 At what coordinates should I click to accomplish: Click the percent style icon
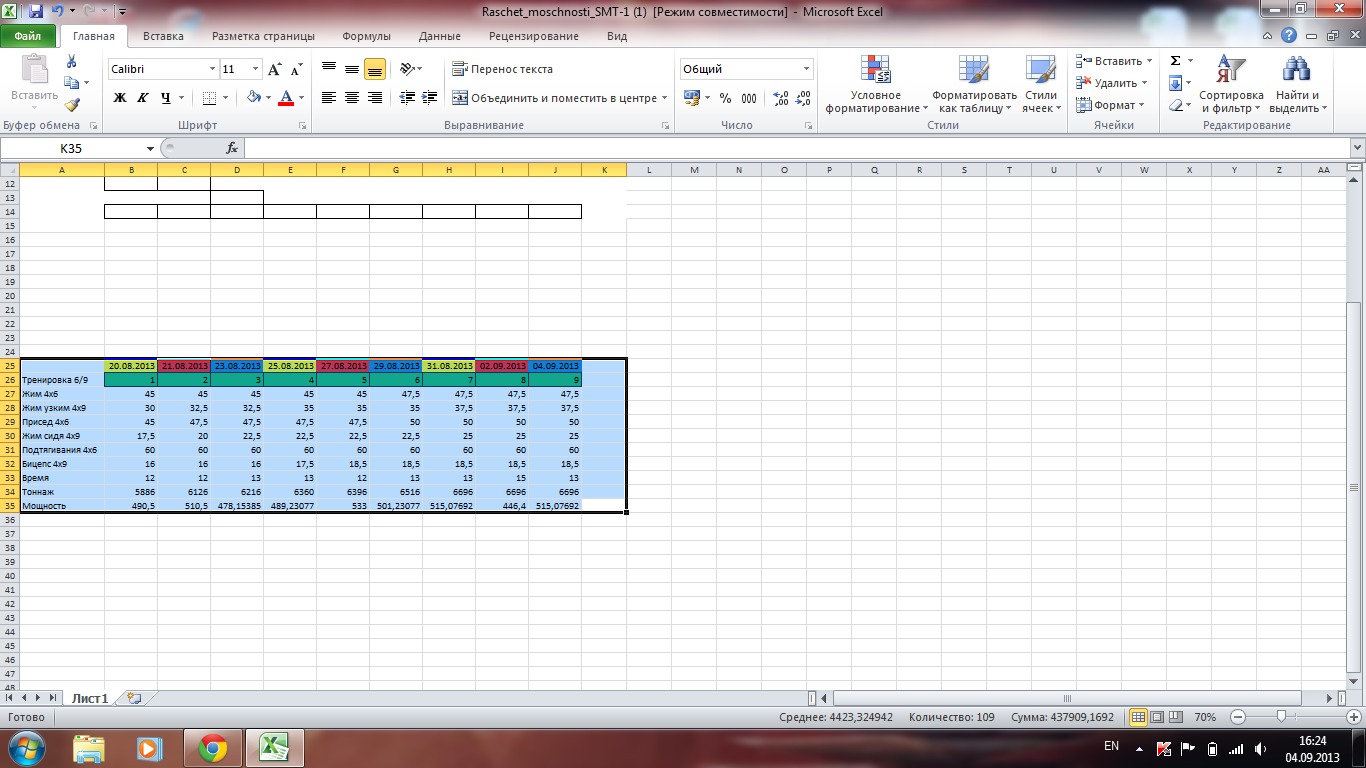click(725, 98)
